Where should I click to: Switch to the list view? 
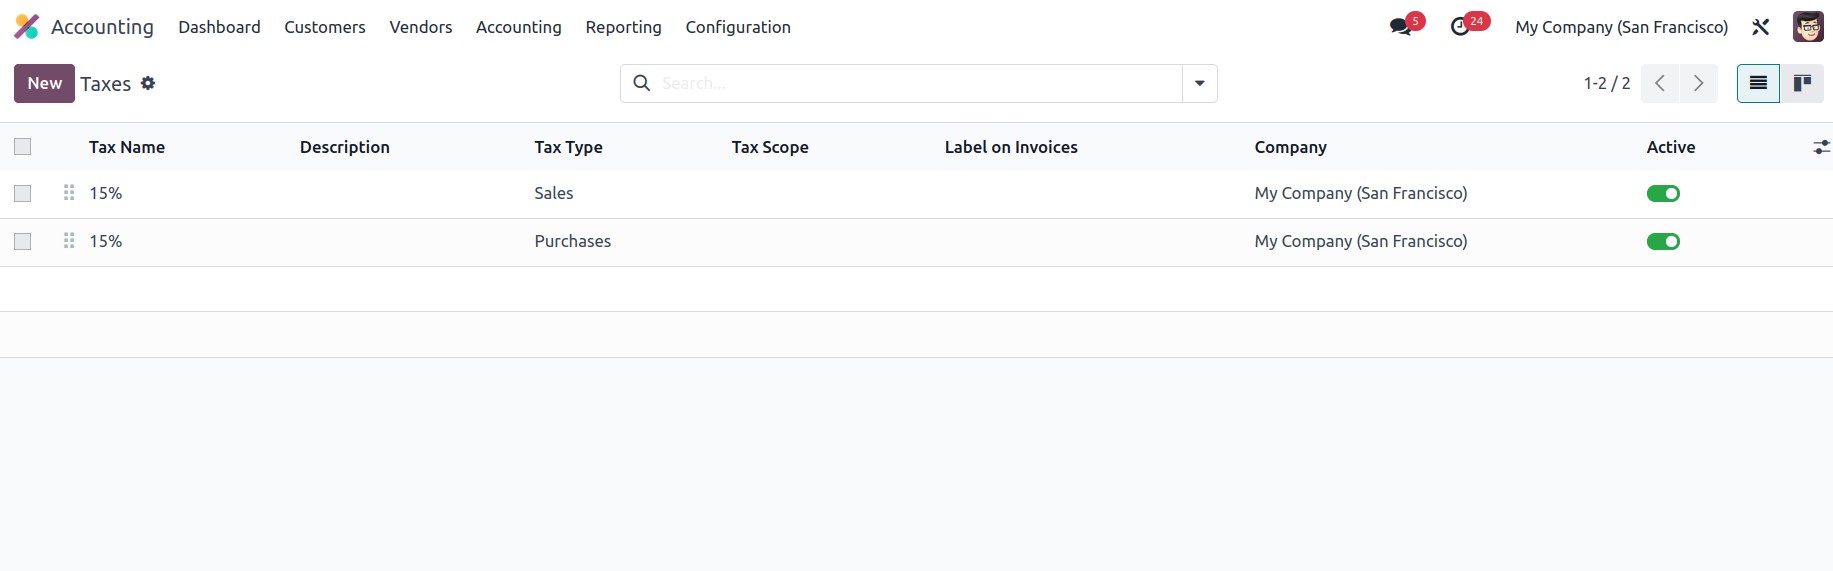1758,83
